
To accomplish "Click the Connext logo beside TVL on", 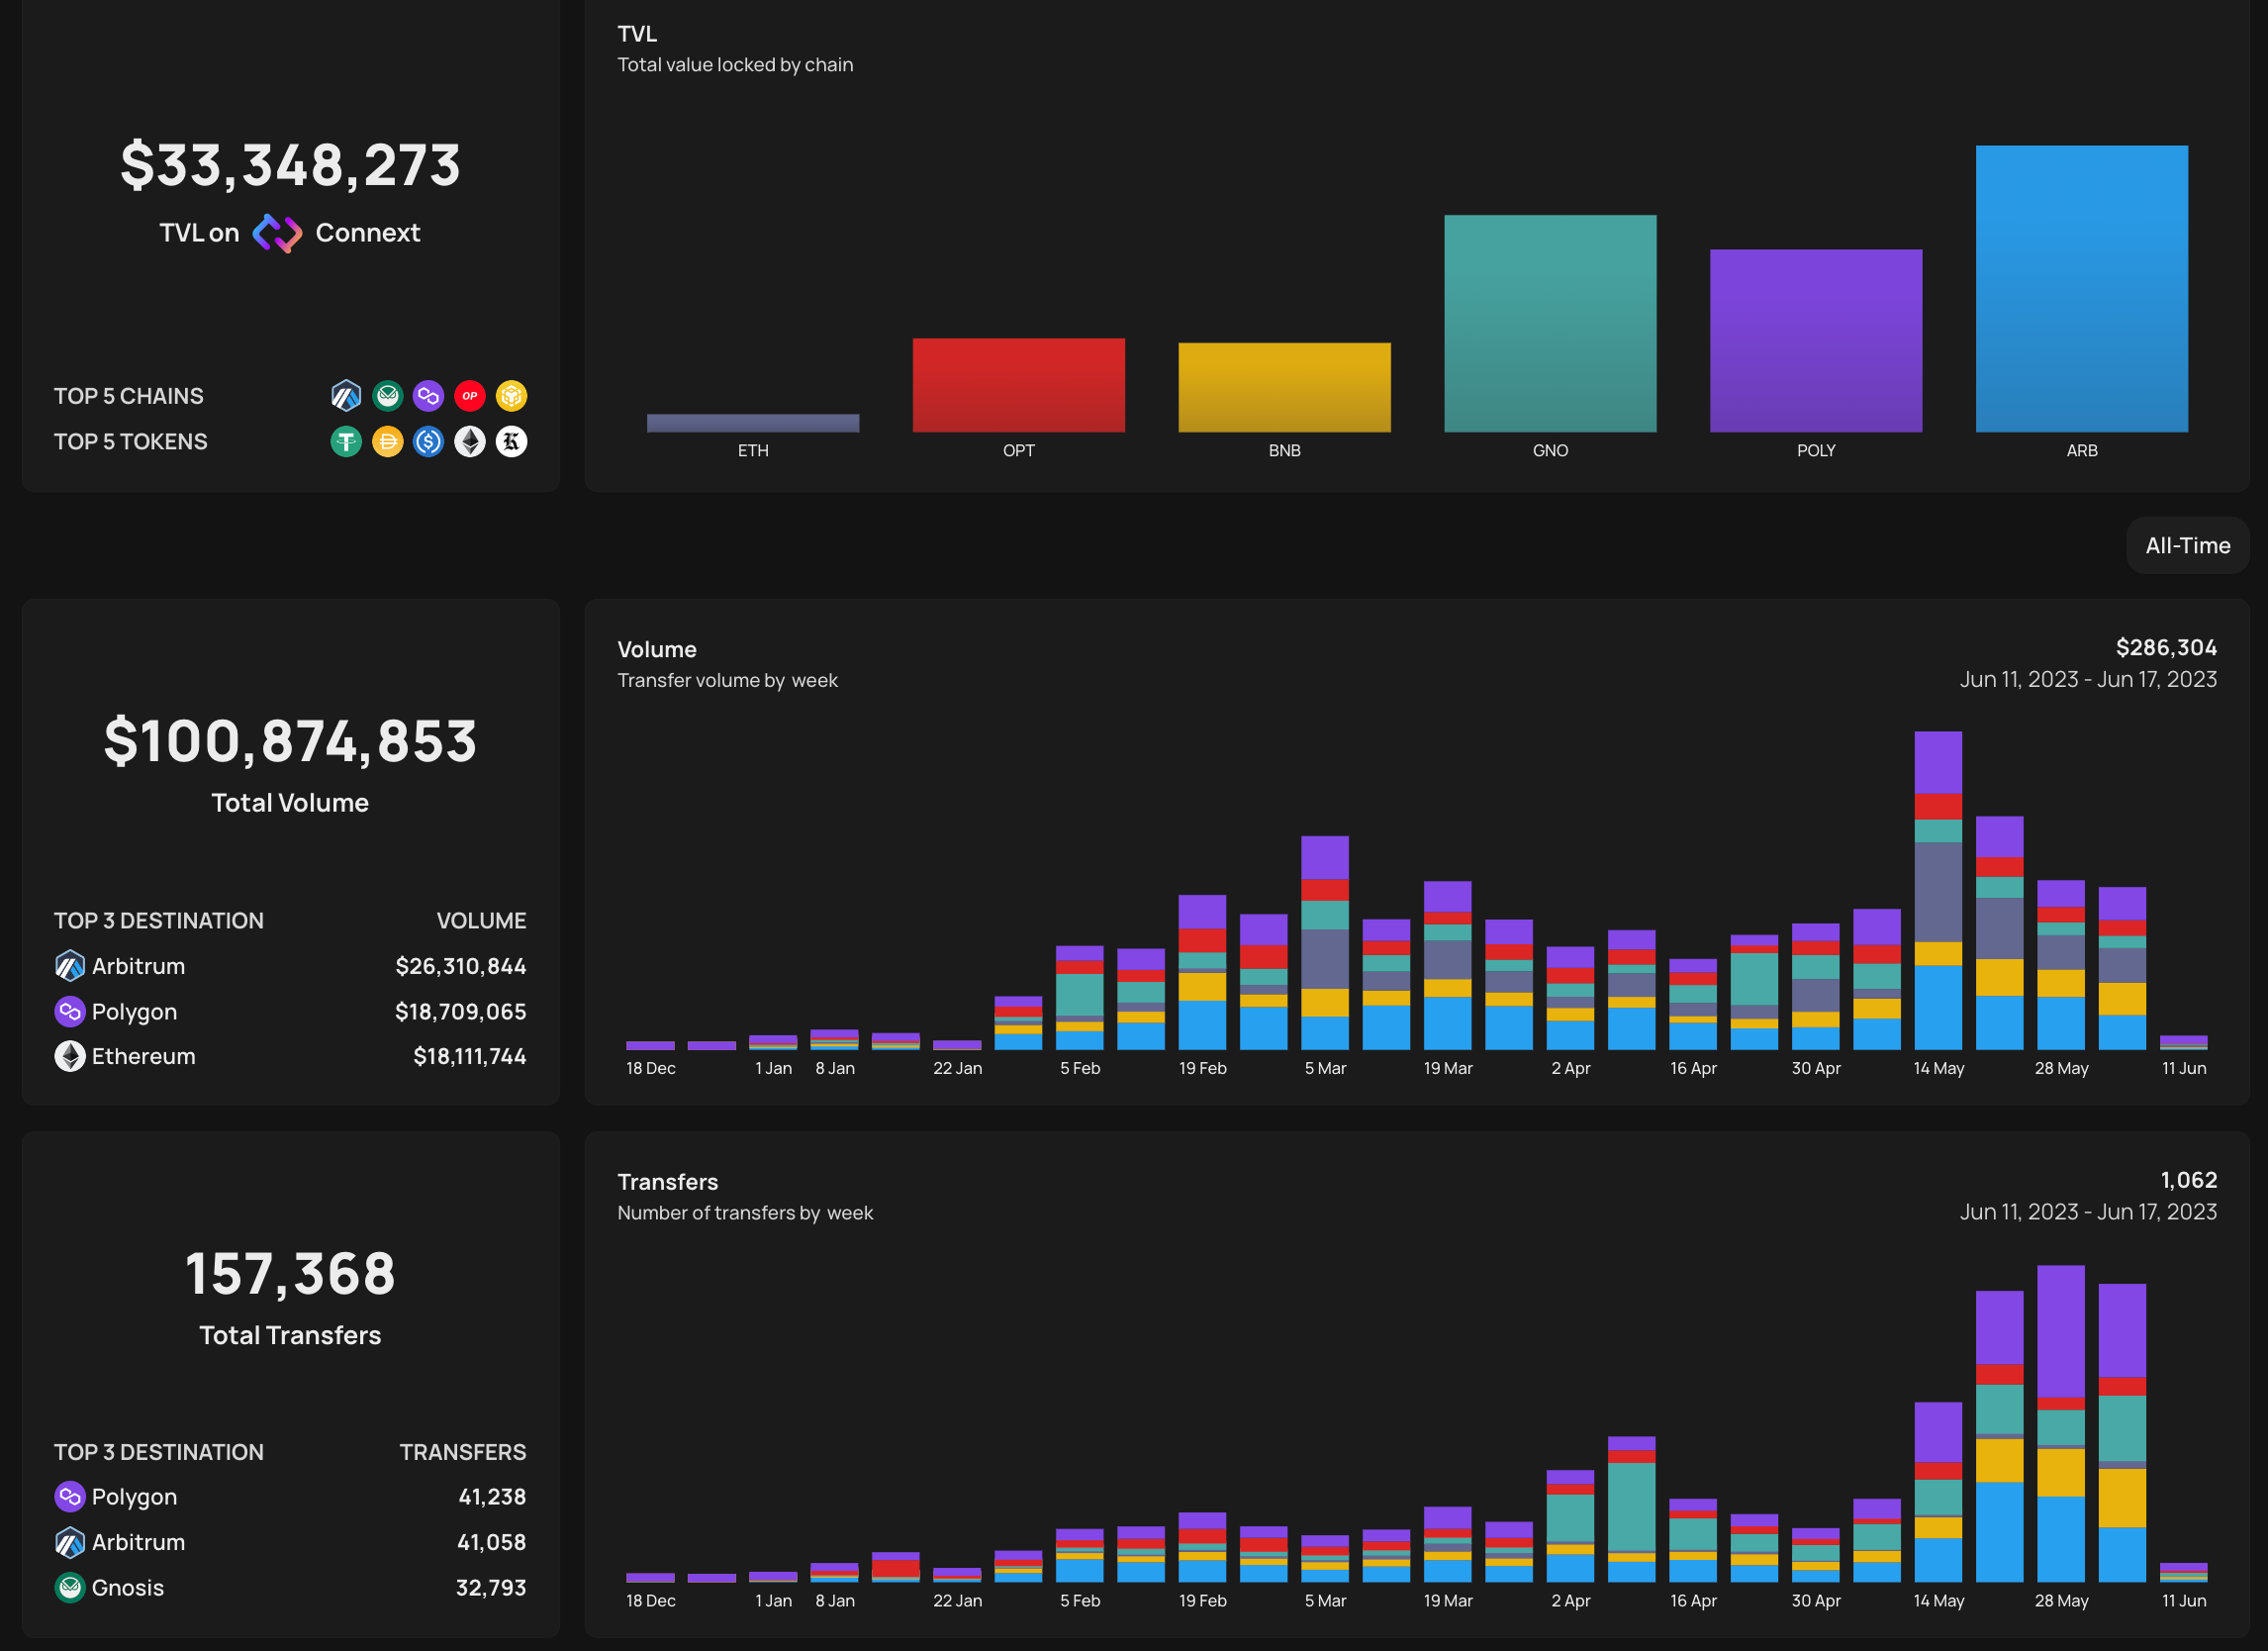I will tap(277, 233).
